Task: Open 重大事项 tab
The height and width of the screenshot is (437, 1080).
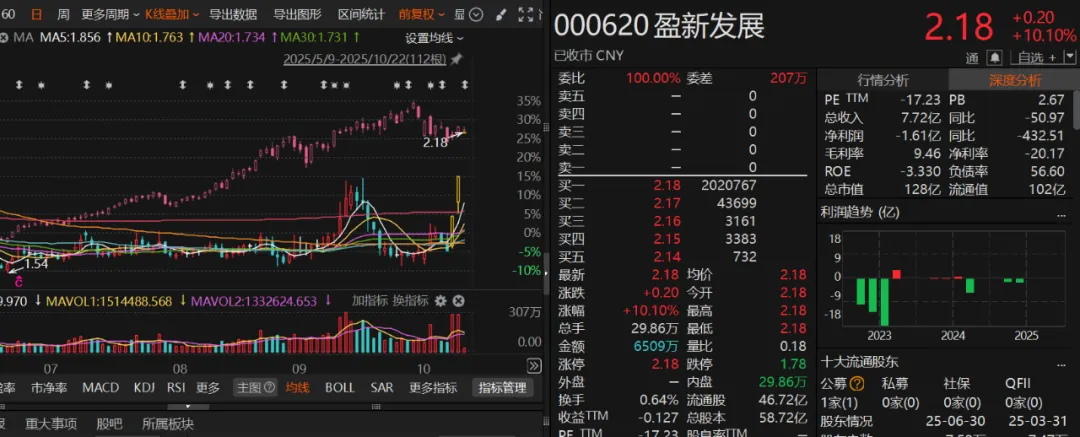Action: click(51, 424)
